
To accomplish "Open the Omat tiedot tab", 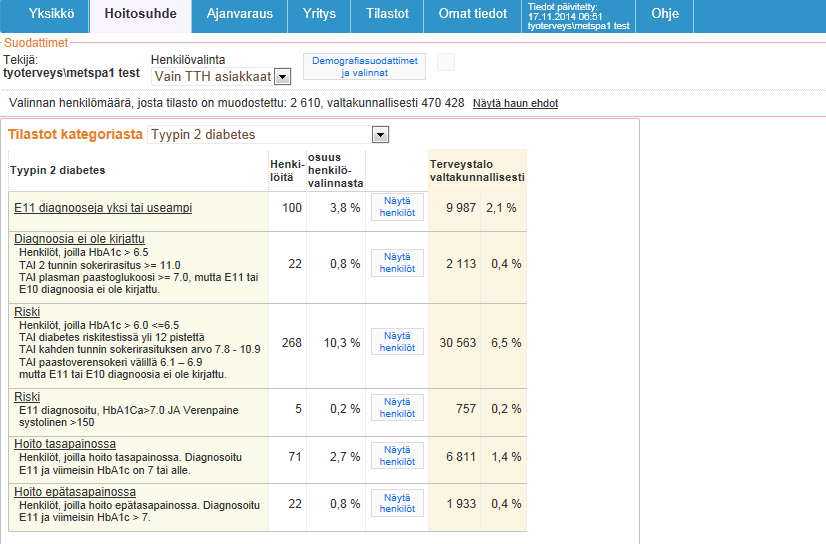I will [x=473, y=16].
